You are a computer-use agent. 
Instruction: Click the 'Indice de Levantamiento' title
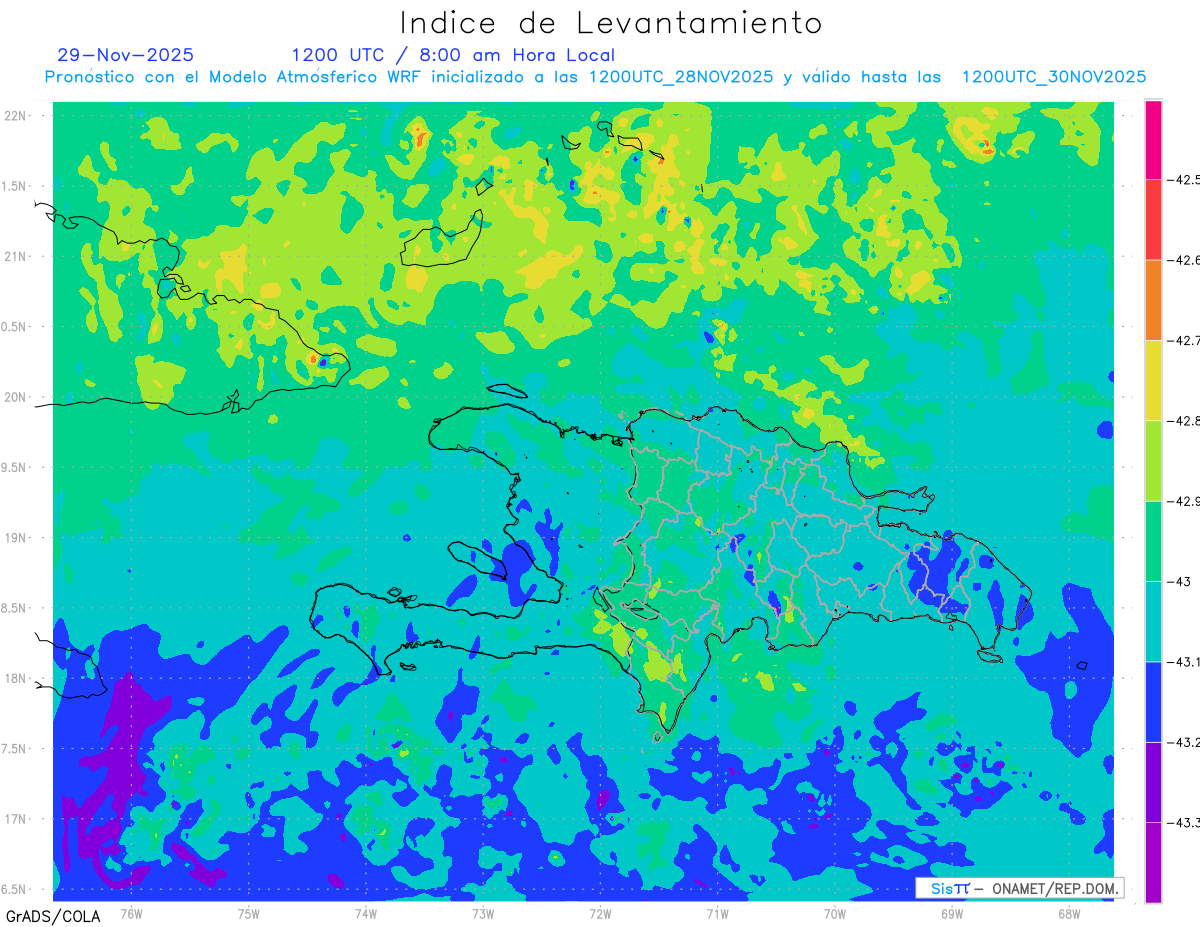pos(611,23)
